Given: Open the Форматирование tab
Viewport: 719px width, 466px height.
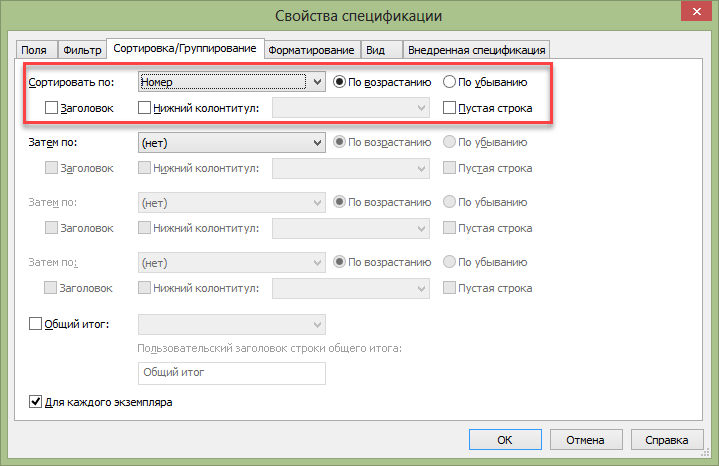Looking at the screenshot, I should click(311, 50).
